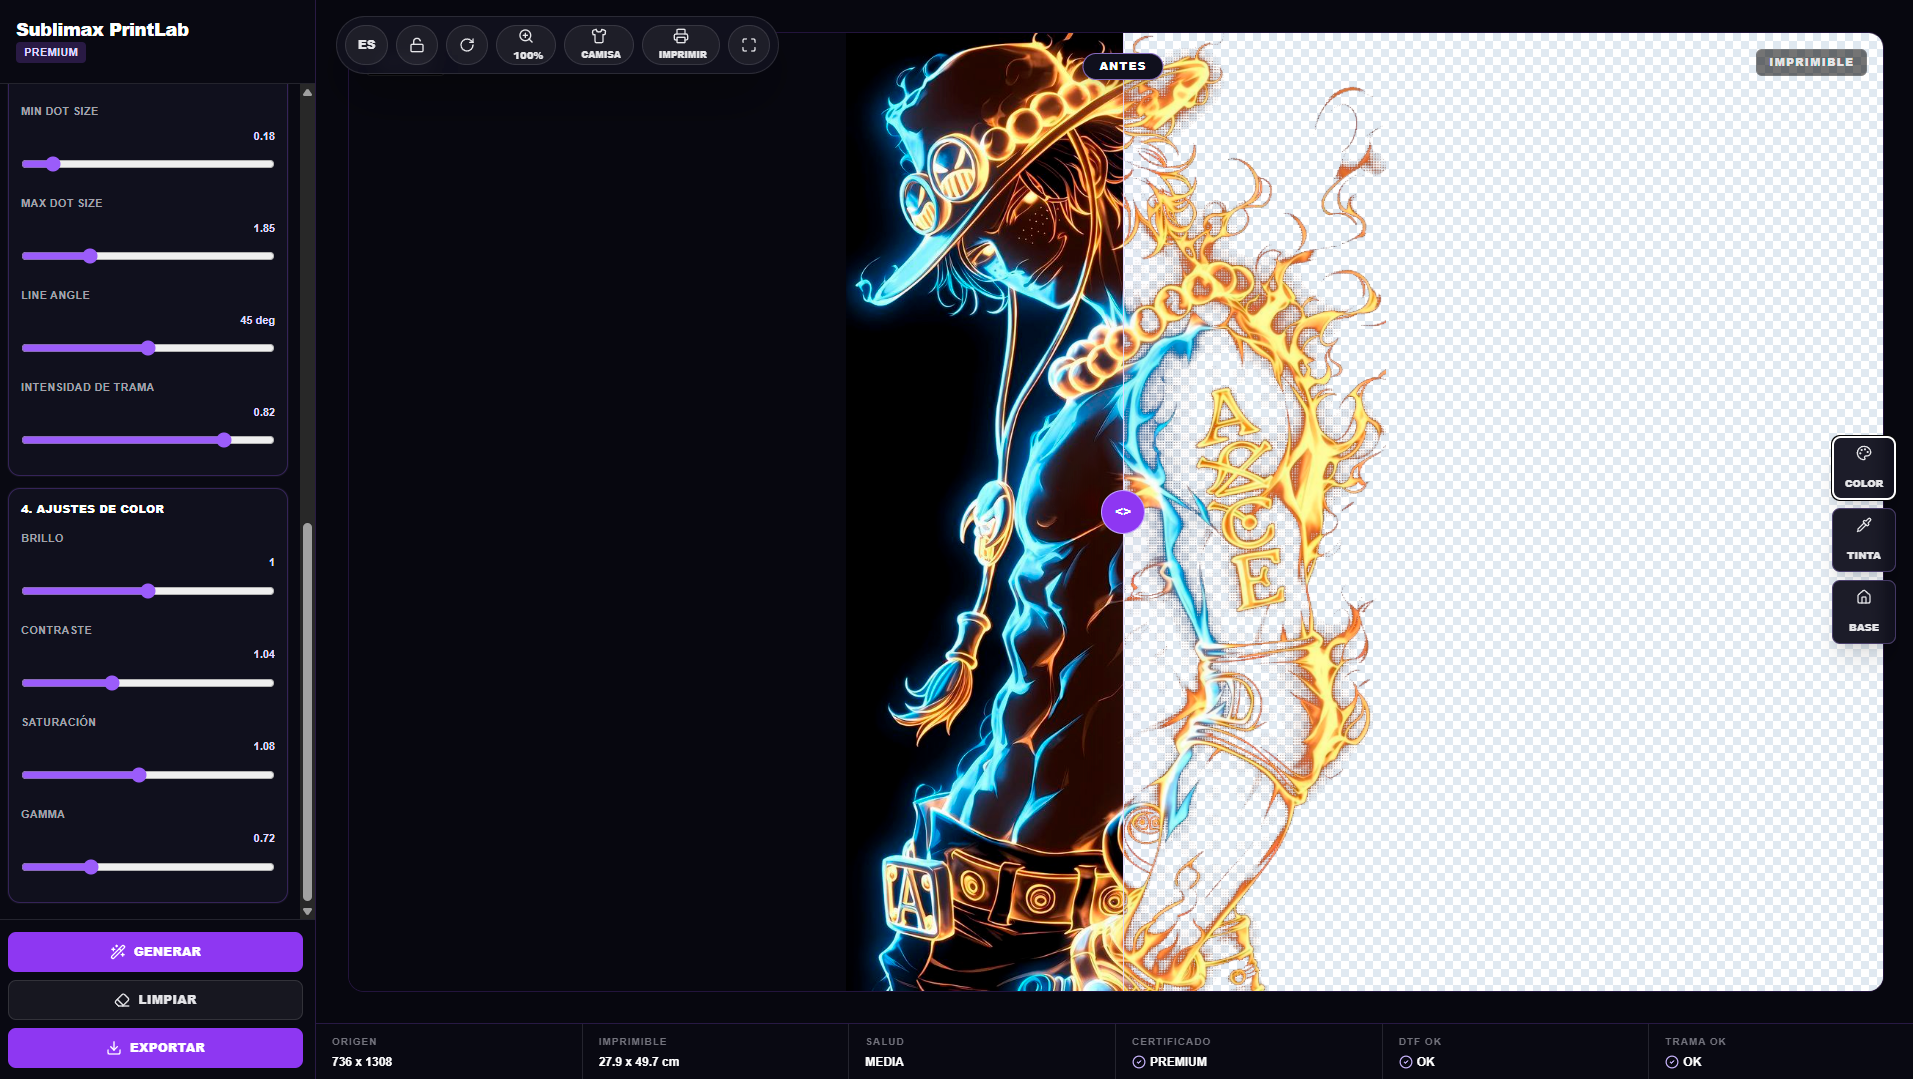Viewport: 1913px width, 1079px height.
Task: Select the Color mode tab
Action: tap(1863, 467)
